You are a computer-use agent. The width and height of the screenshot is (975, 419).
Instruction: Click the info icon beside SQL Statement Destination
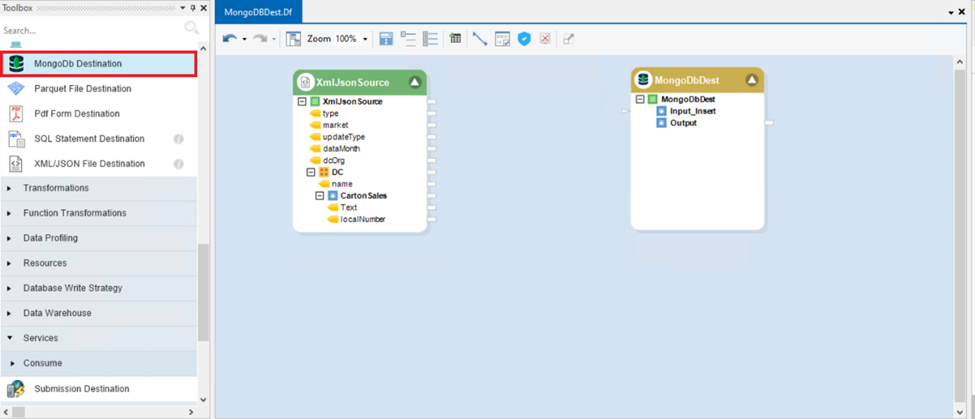pyautogui.click(x=179, y=139)
